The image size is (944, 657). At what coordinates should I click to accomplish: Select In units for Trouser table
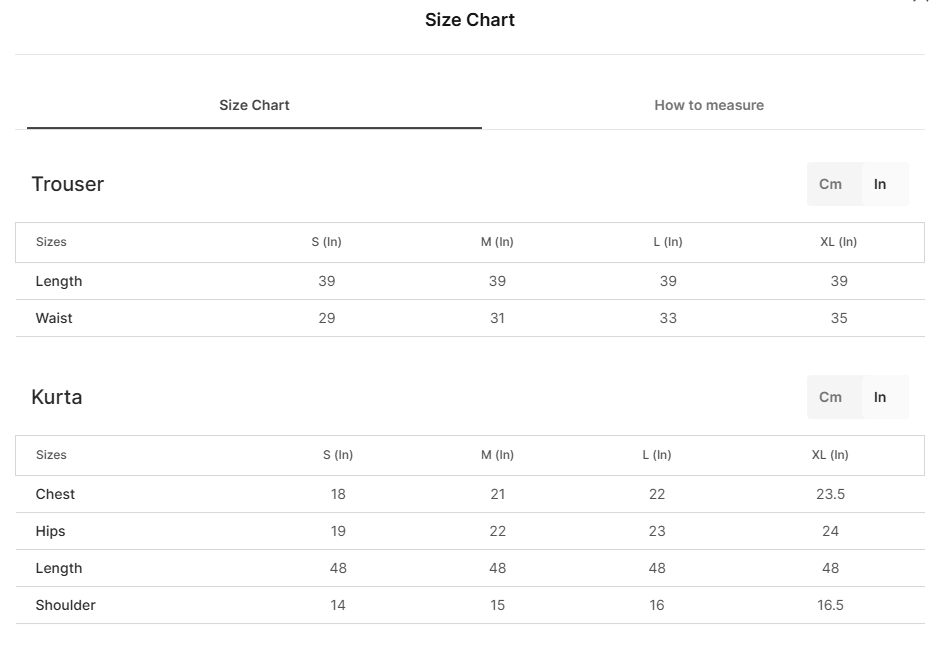(880, 184)
